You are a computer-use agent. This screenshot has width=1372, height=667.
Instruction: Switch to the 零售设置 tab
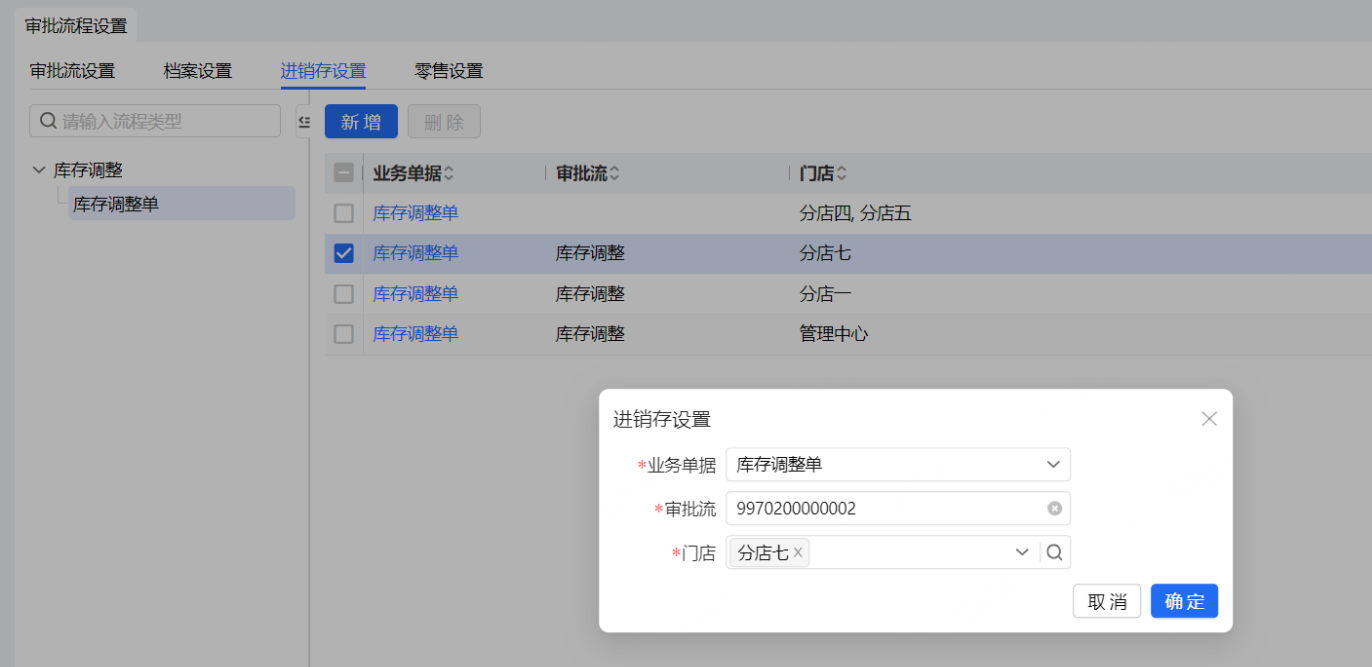[449, 71]
